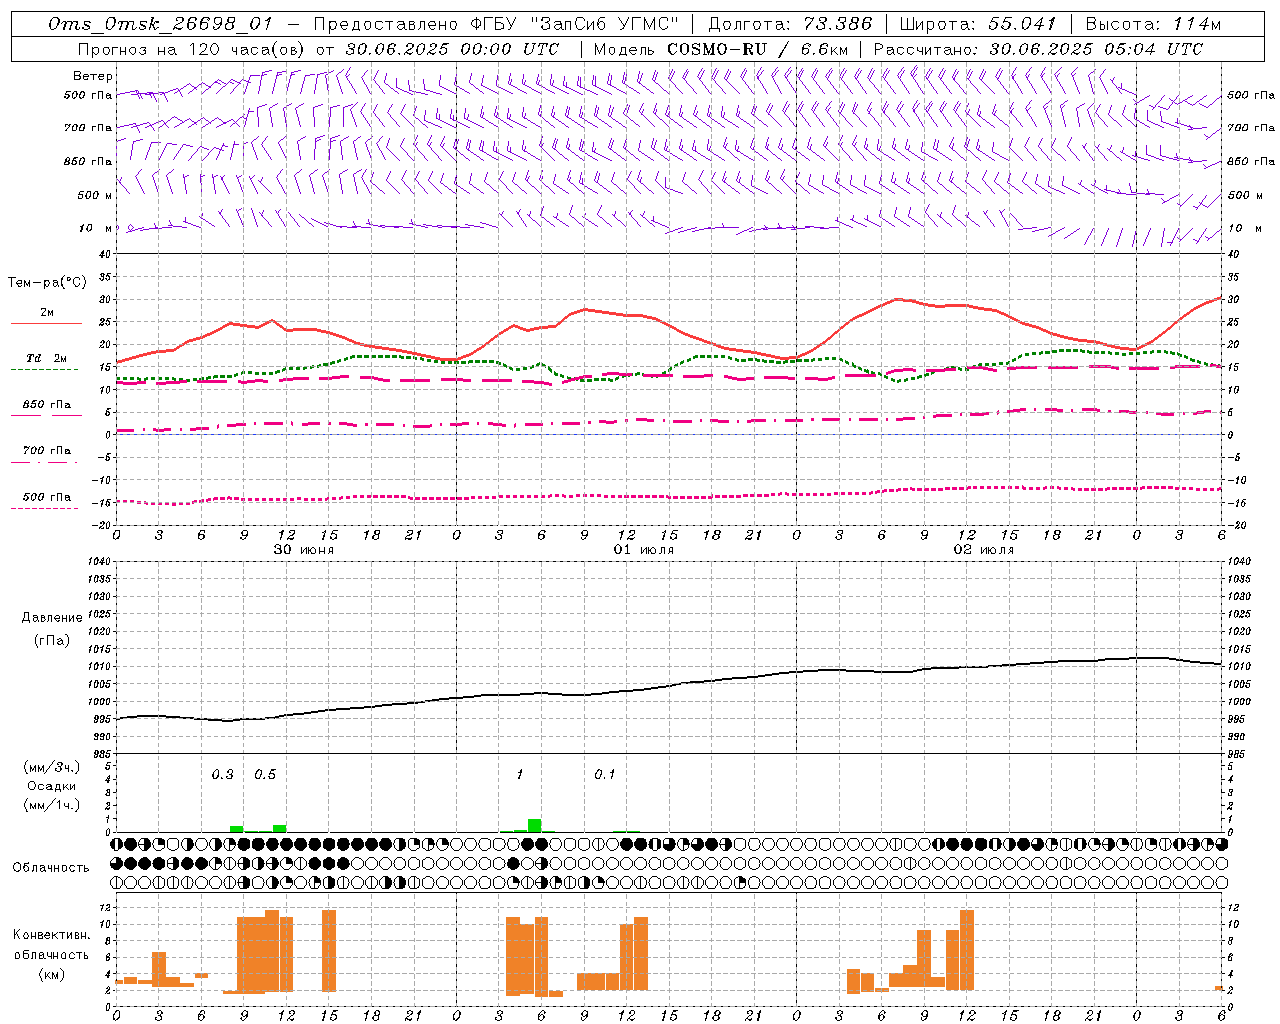Click the 02 июля date label
The image size is (1280, 1024).
(x=983, y=550)
